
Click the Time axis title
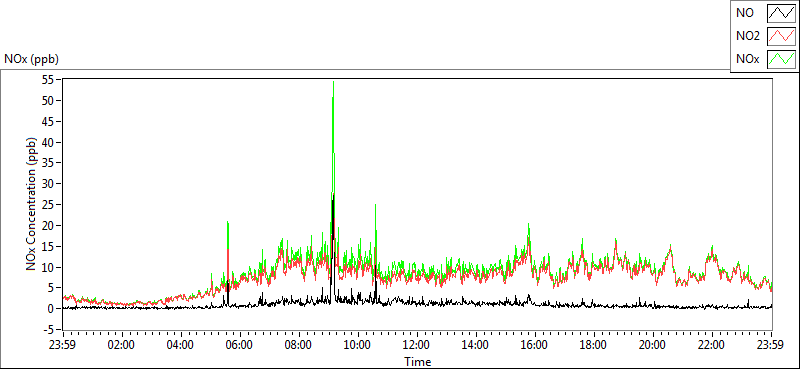[418, 362]
